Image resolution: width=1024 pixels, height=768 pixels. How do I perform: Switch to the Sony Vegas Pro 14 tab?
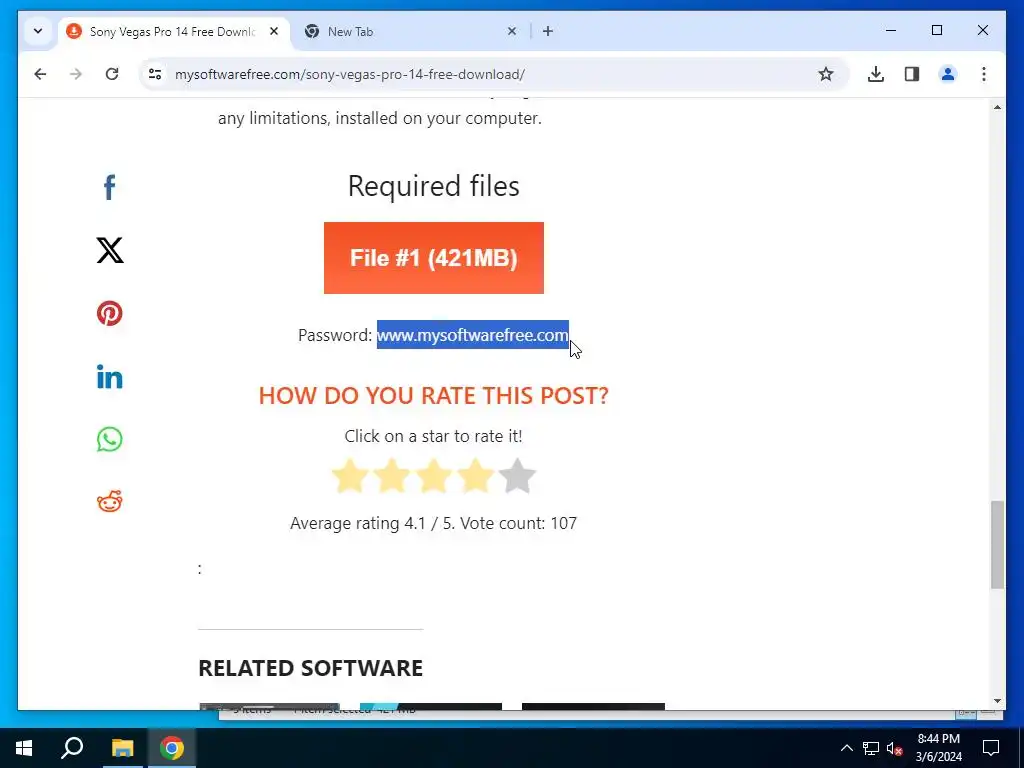coord(172,31)
